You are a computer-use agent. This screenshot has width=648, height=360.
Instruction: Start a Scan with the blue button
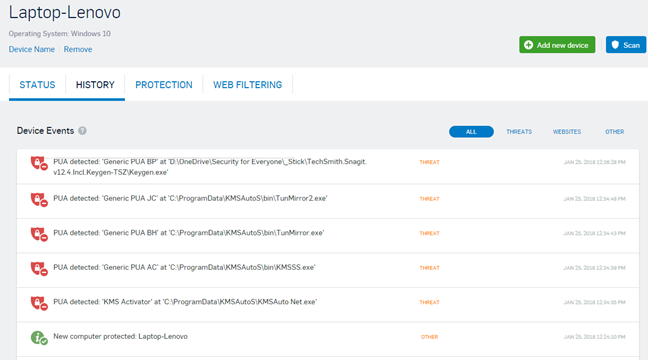(626, 45)
